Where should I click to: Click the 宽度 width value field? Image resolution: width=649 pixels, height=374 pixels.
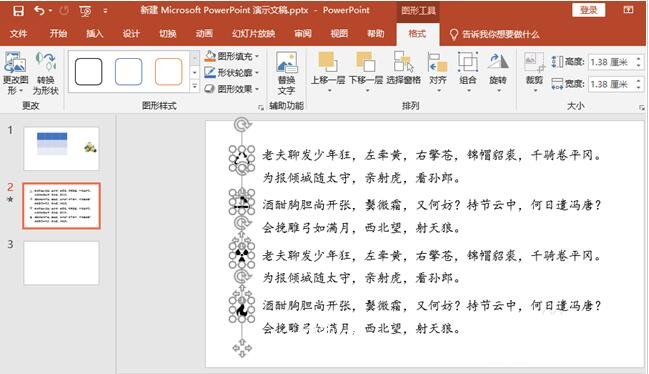click(611, 84)
